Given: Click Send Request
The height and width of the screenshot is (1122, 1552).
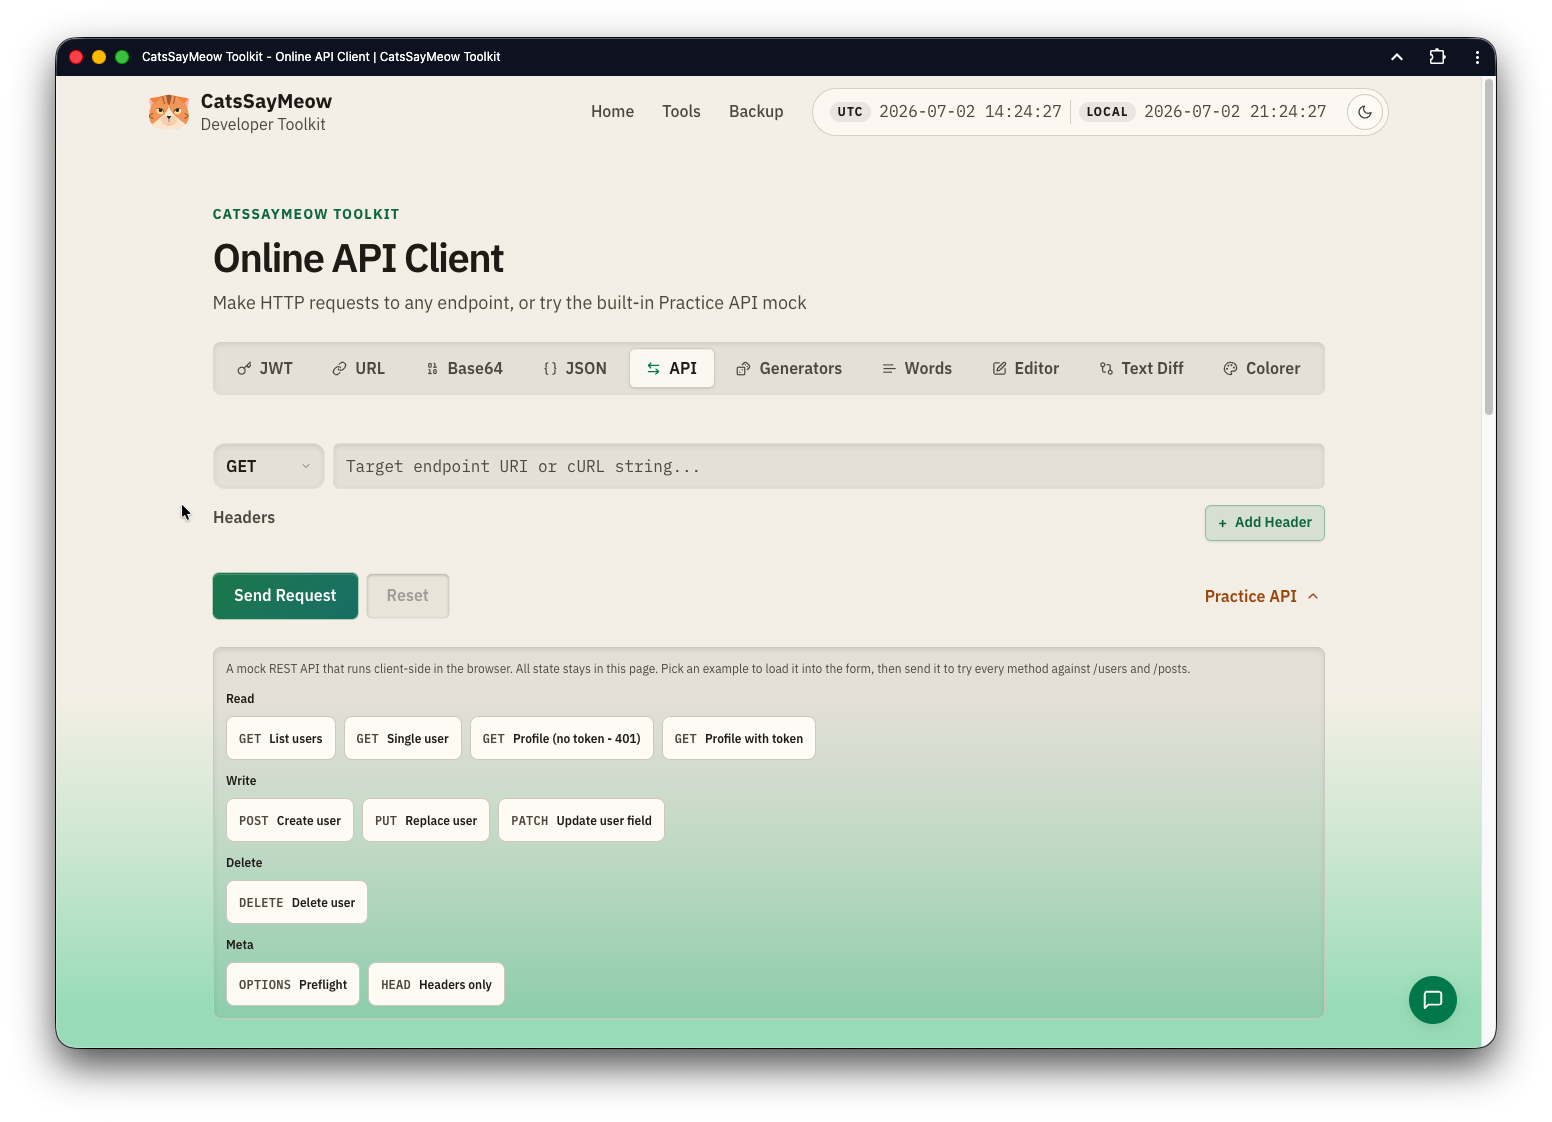Looking at the screenshot, I should pos(285,596).
